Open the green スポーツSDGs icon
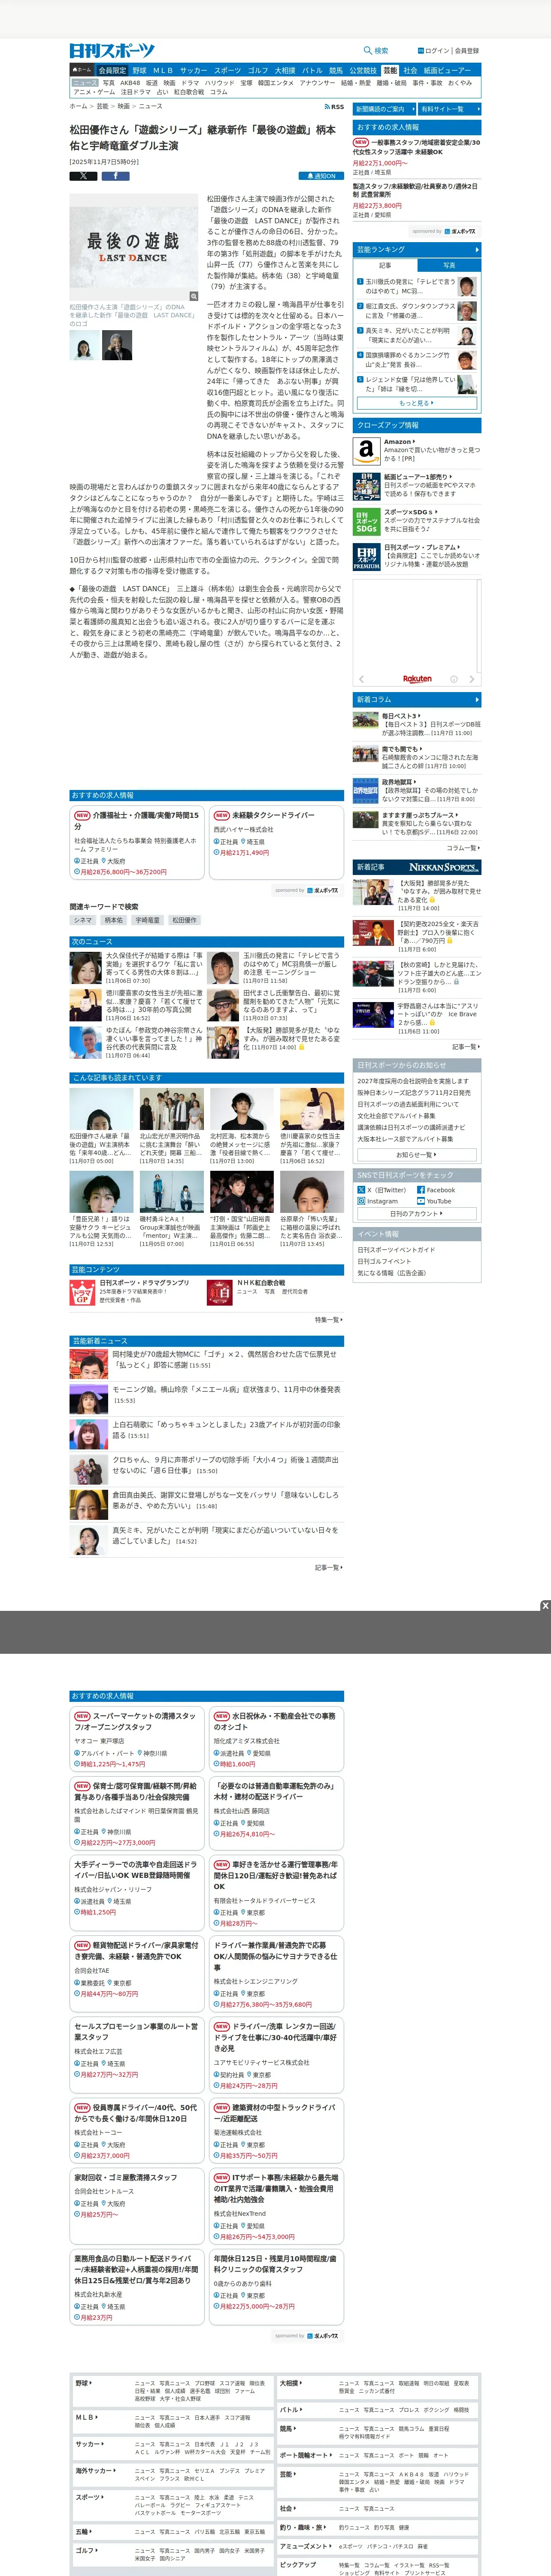 click(x=366, y=521)
